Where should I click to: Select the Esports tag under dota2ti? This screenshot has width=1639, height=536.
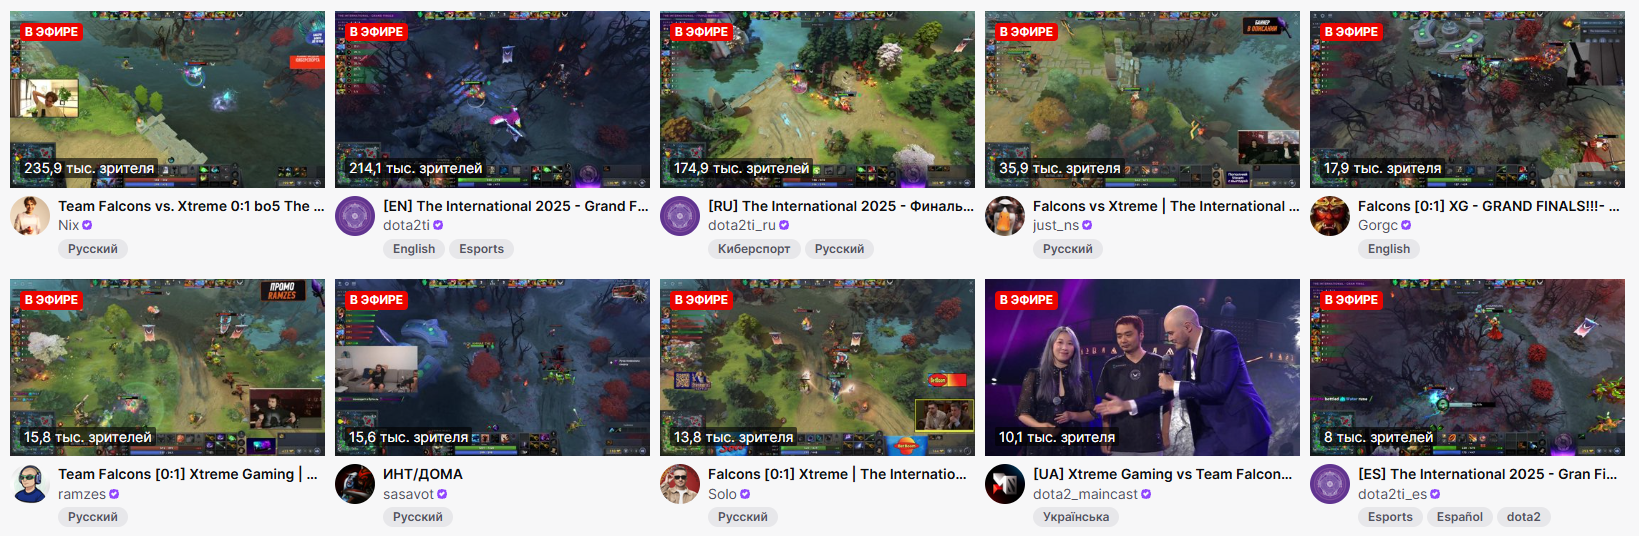(481, 249)
